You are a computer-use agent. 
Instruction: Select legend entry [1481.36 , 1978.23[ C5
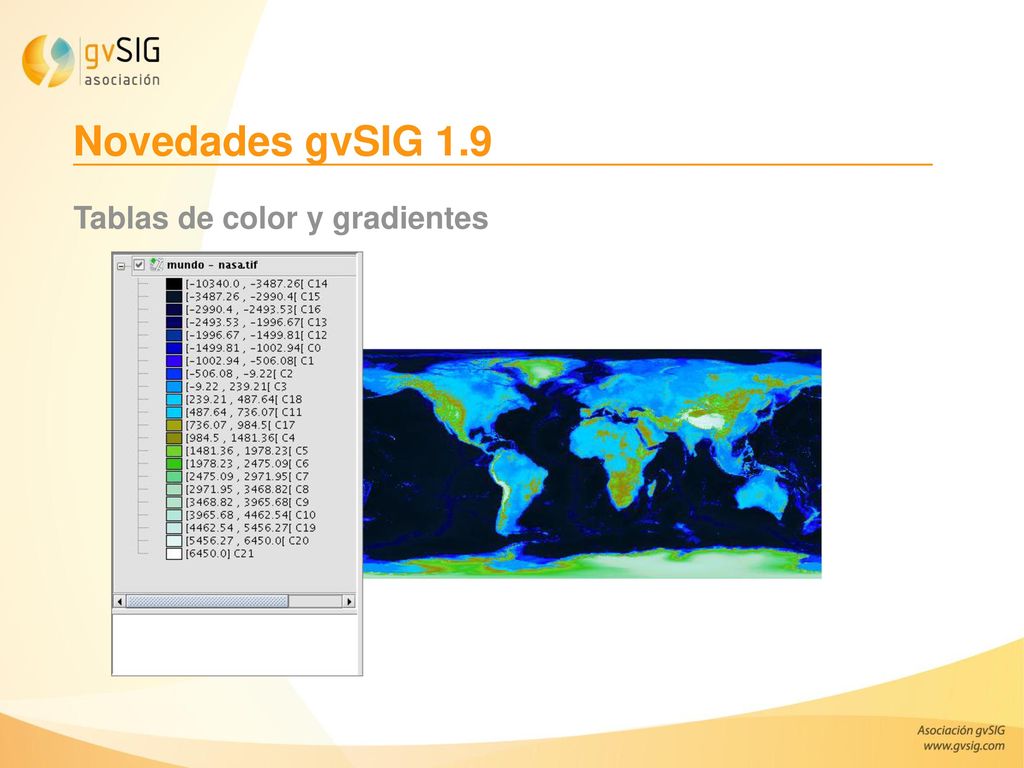coord(247,451)
